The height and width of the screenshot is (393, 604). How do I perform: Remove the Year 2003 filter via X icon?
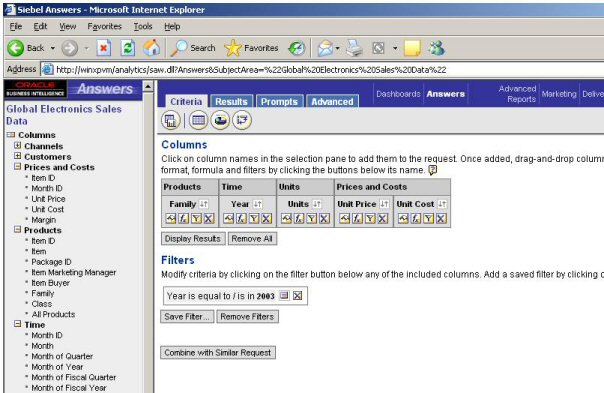[297, 296]
